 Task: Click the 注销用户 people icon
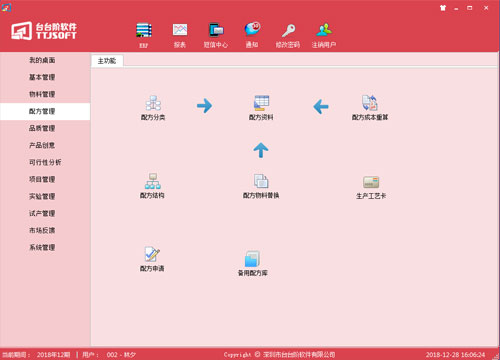324,30
